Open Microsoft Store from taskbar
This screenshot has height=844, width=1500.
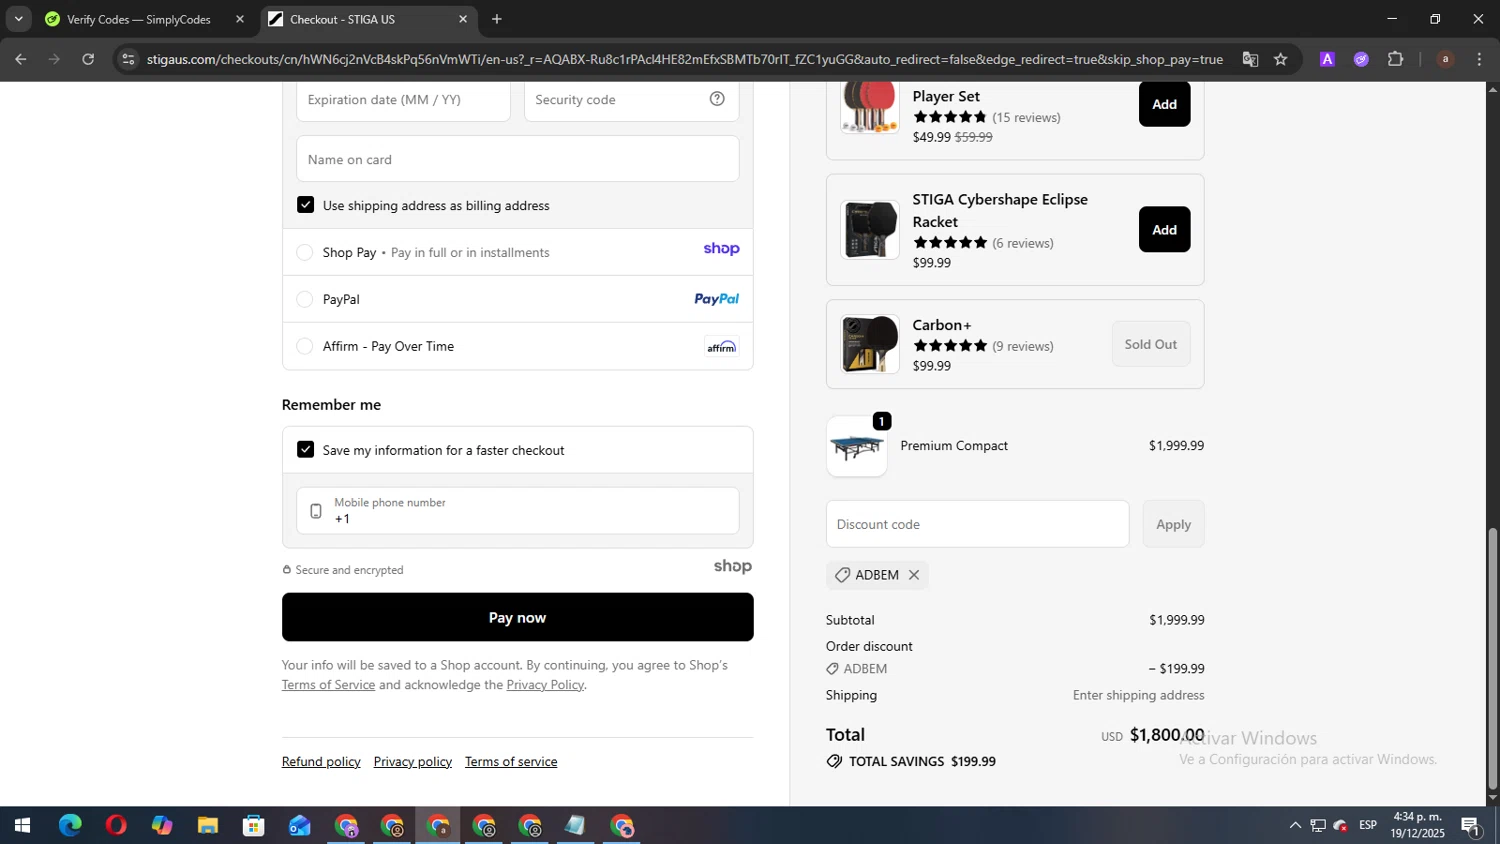254,826
